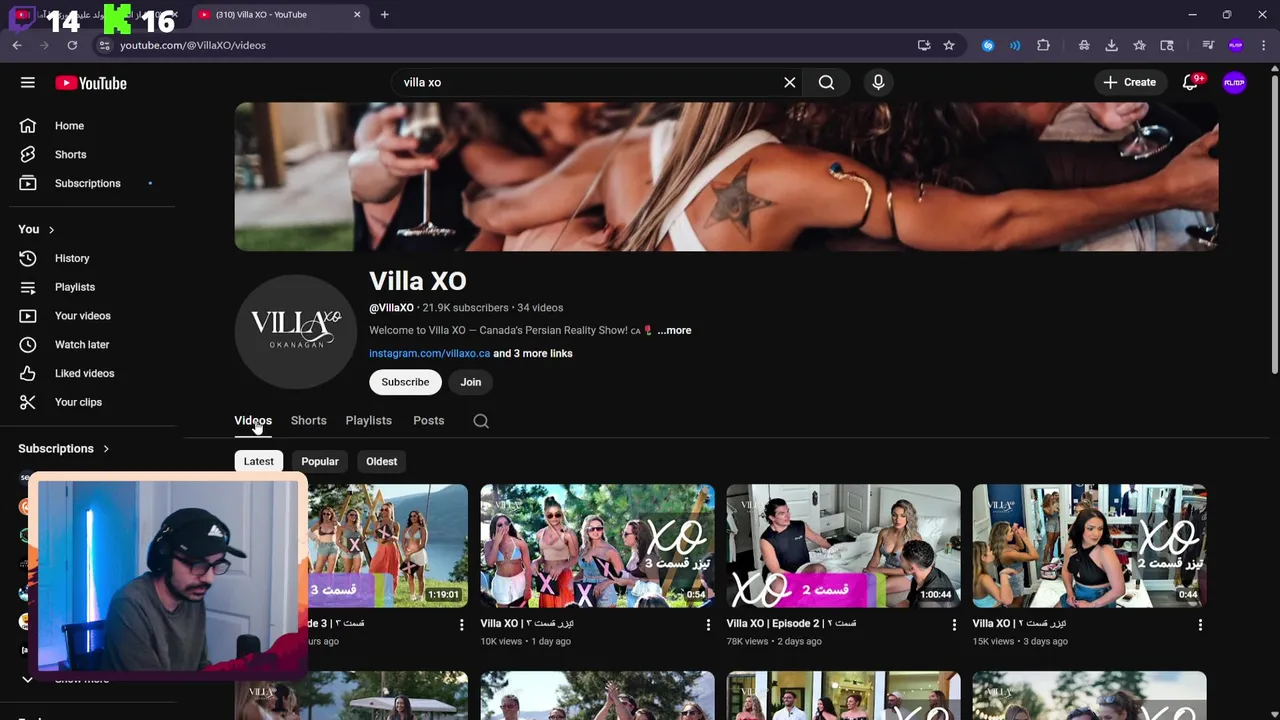Screen dimensions: 1280x720
Task: Click the Create button
Action: pyautogui.click(x=1131, y=83)
